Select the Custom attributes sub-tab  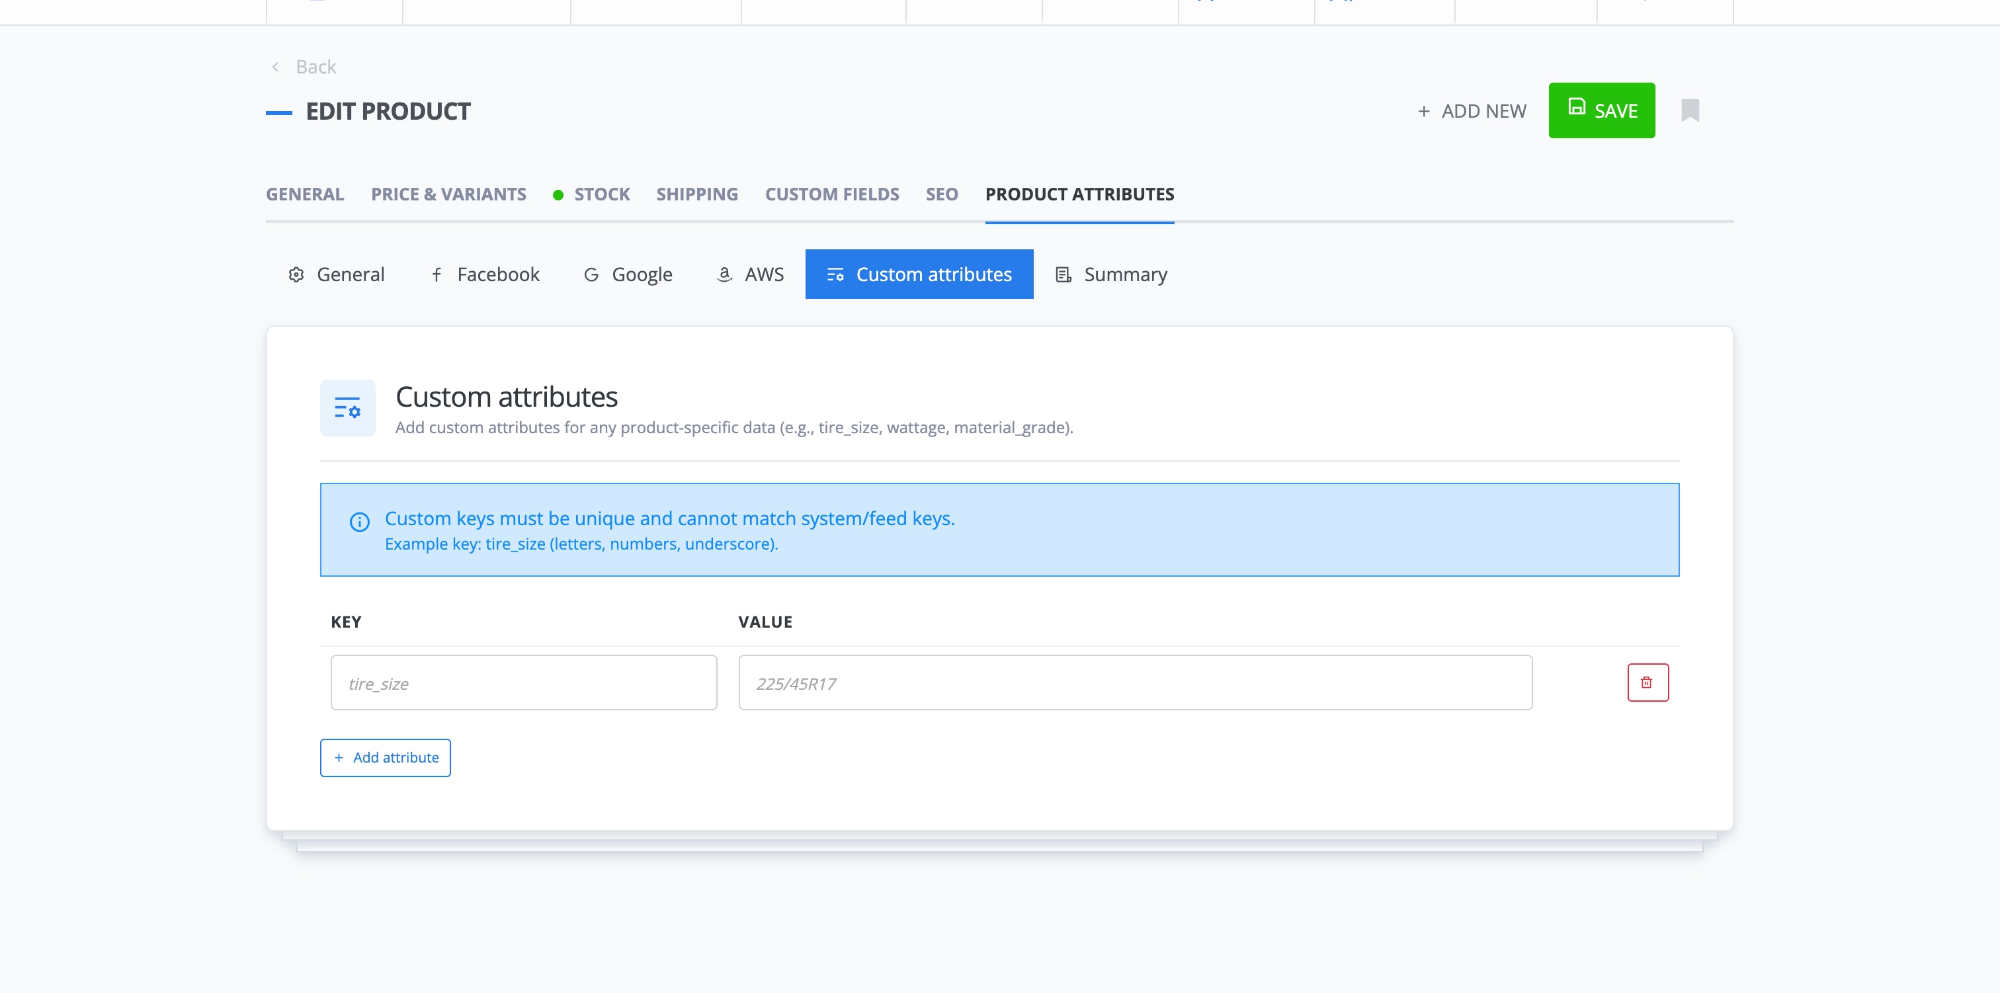(x=919, y=274)
